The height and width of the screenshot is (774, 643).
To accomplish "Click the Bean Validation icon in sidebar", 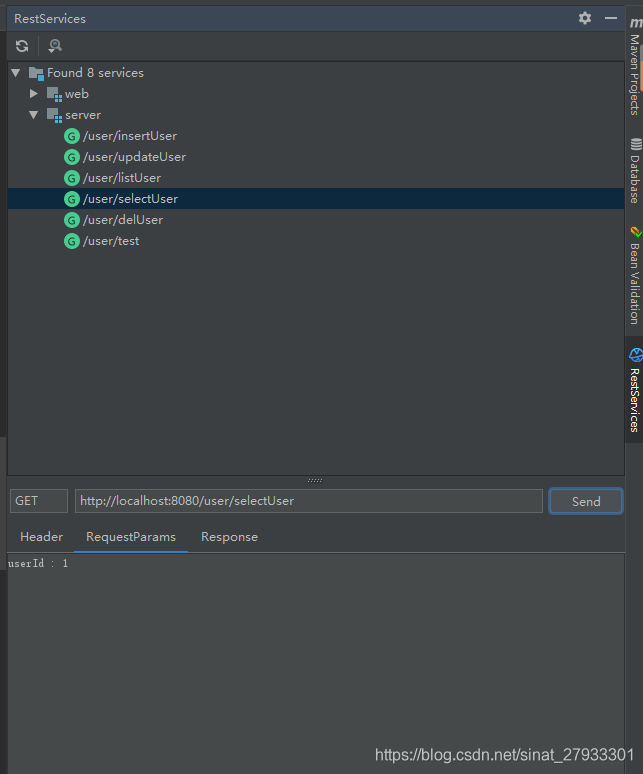I will pos(636,232).
